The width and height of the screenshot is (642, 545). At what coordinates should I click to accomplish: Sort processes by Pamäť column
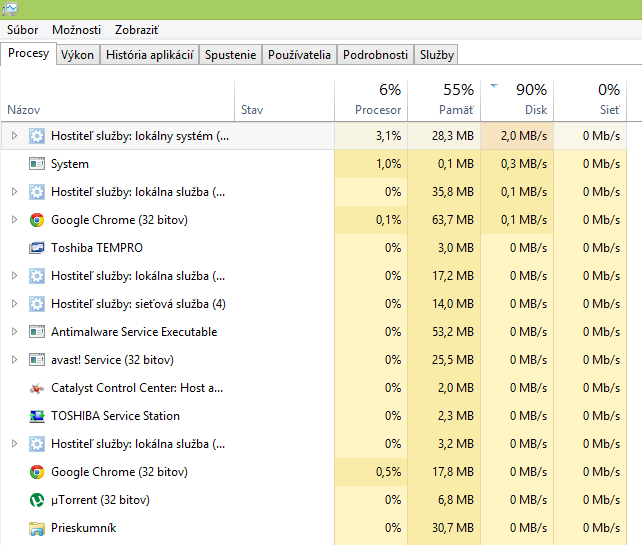[456, 100]
